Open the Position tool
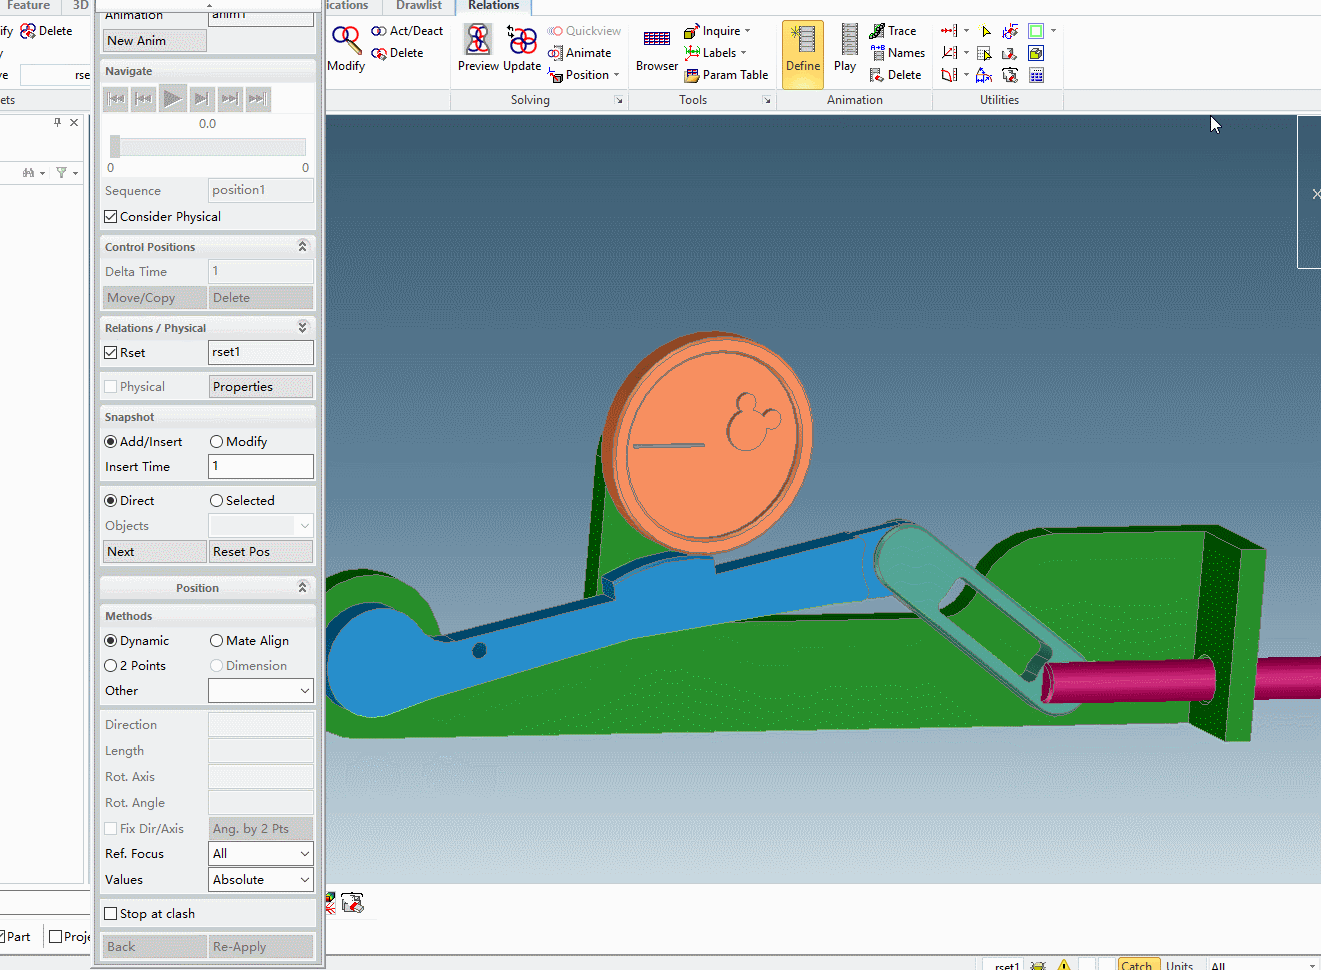Image resolution: width=1321 pixels, height=970 pixels. (x=579, y=75)
